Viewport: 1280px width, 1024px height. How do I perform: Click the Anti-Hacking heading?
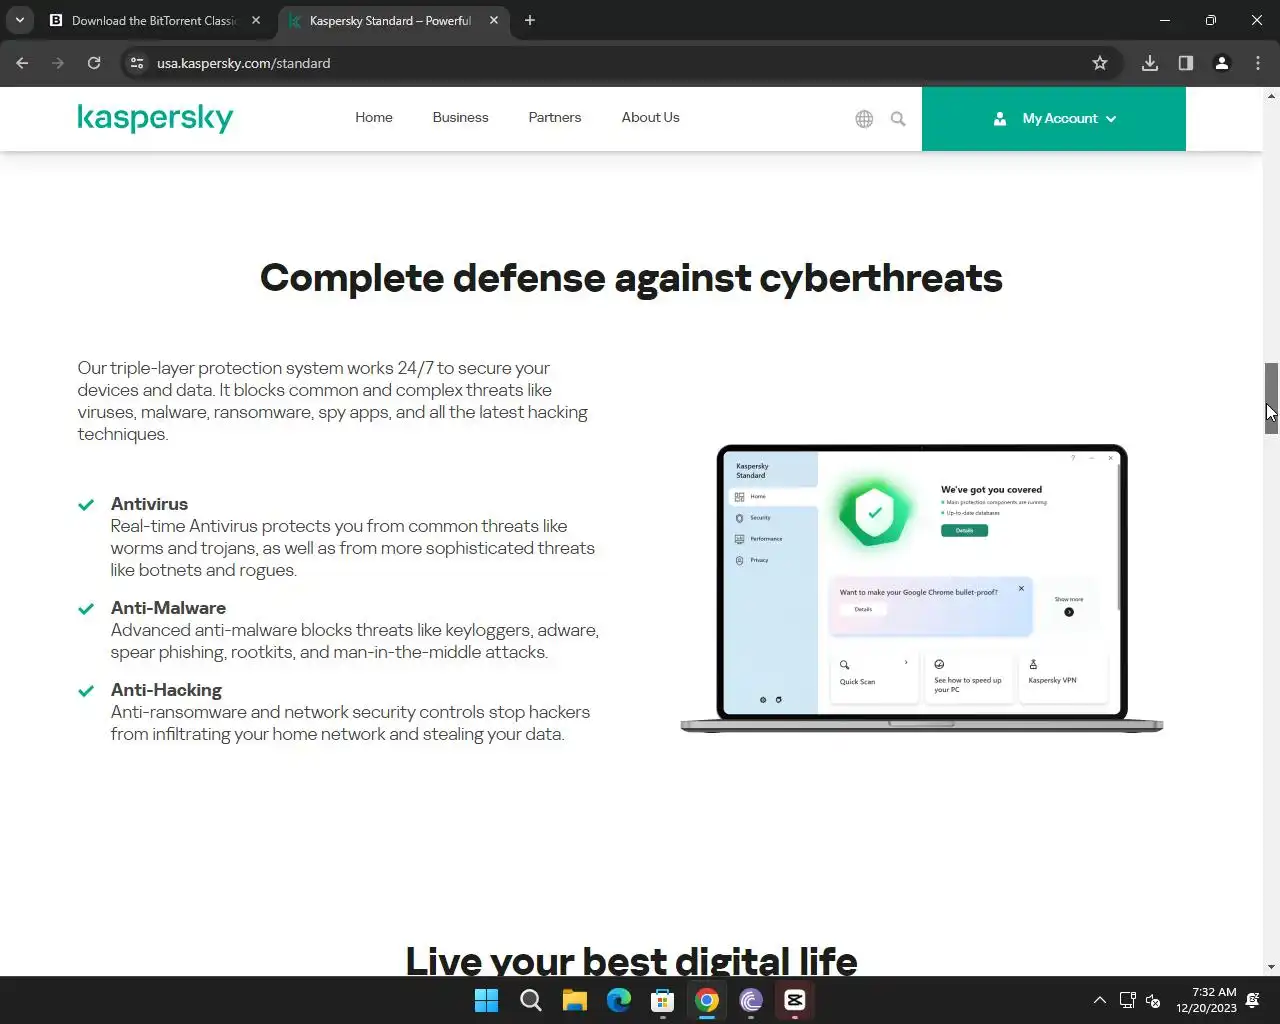166,690
